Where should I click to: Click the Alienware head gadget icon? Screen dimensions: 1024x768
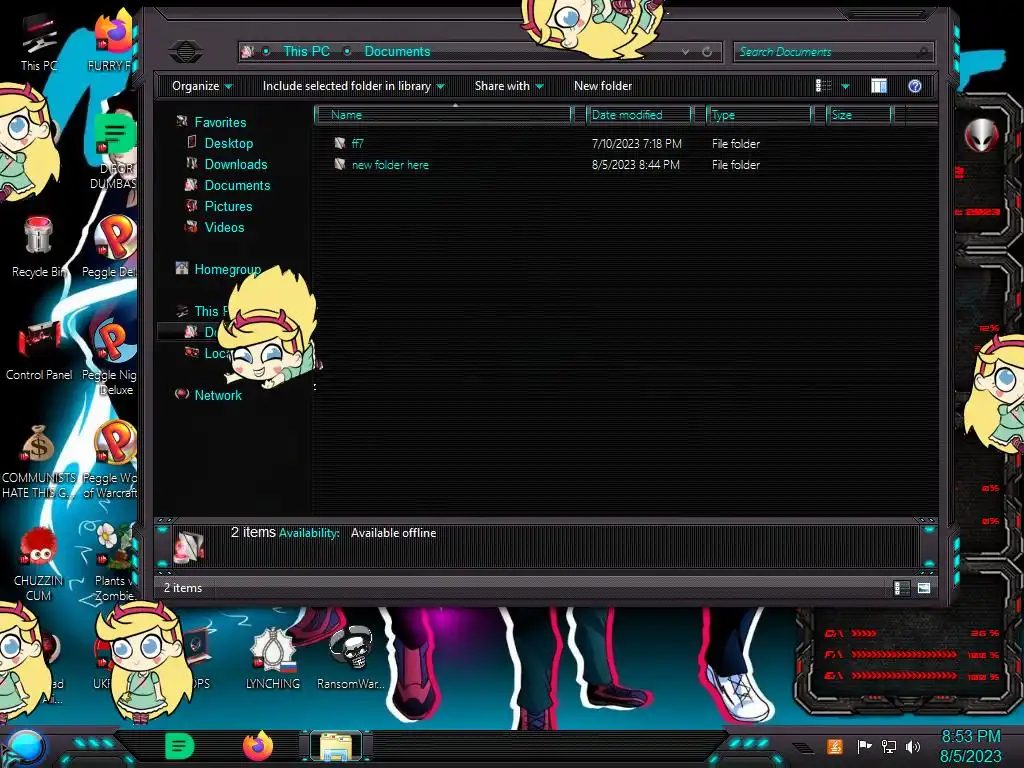(x=981, y=135)
